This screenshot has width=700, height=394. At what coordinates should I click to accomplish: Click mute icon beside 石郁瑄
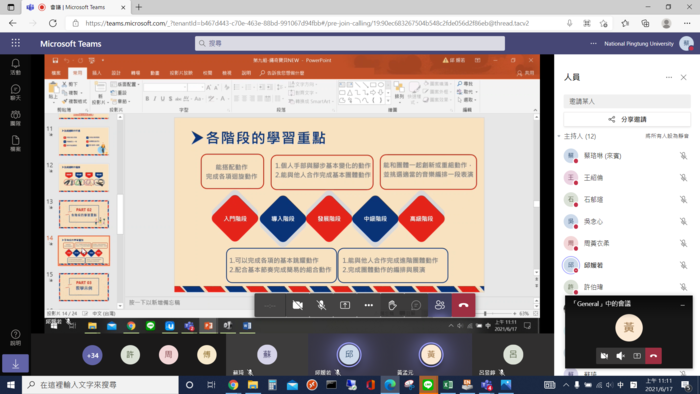pyautogui.click(x=683, y=199)
